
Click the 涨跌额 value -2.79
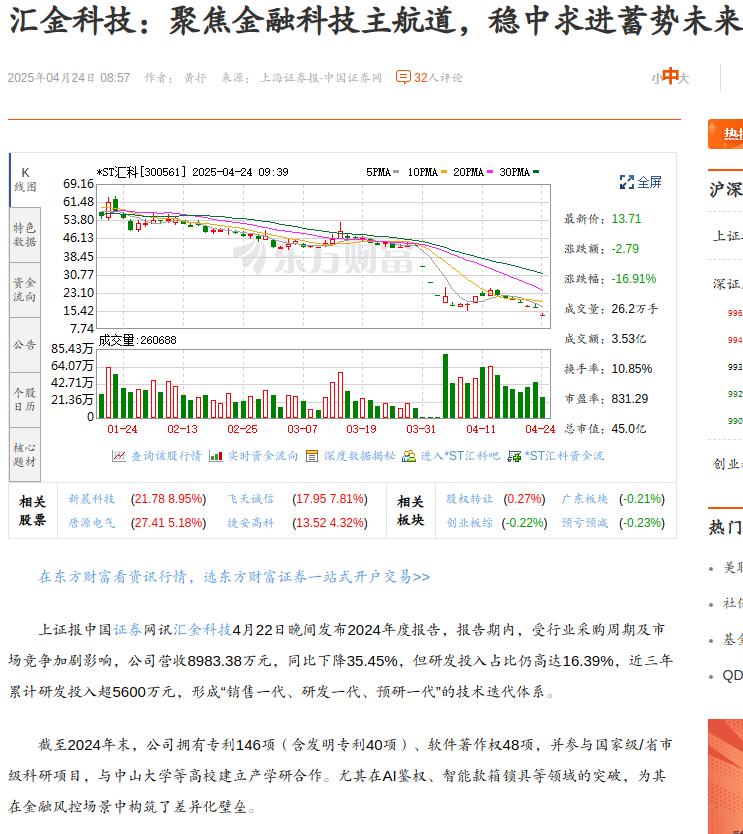tap(625, 249)
